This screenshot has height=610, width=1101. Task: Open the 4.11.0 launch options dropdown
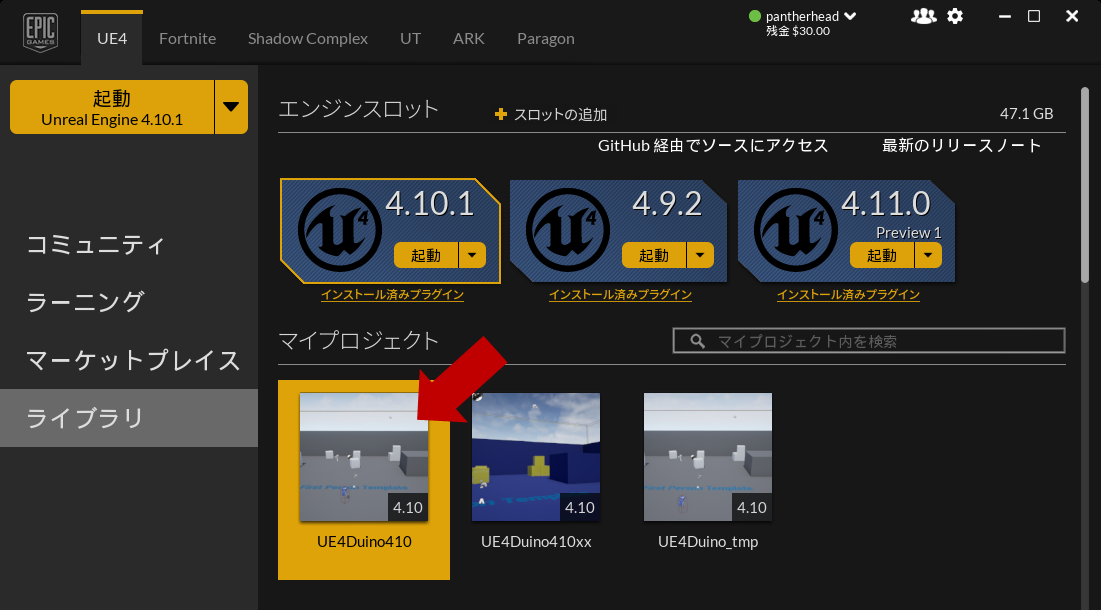(928, 256)
